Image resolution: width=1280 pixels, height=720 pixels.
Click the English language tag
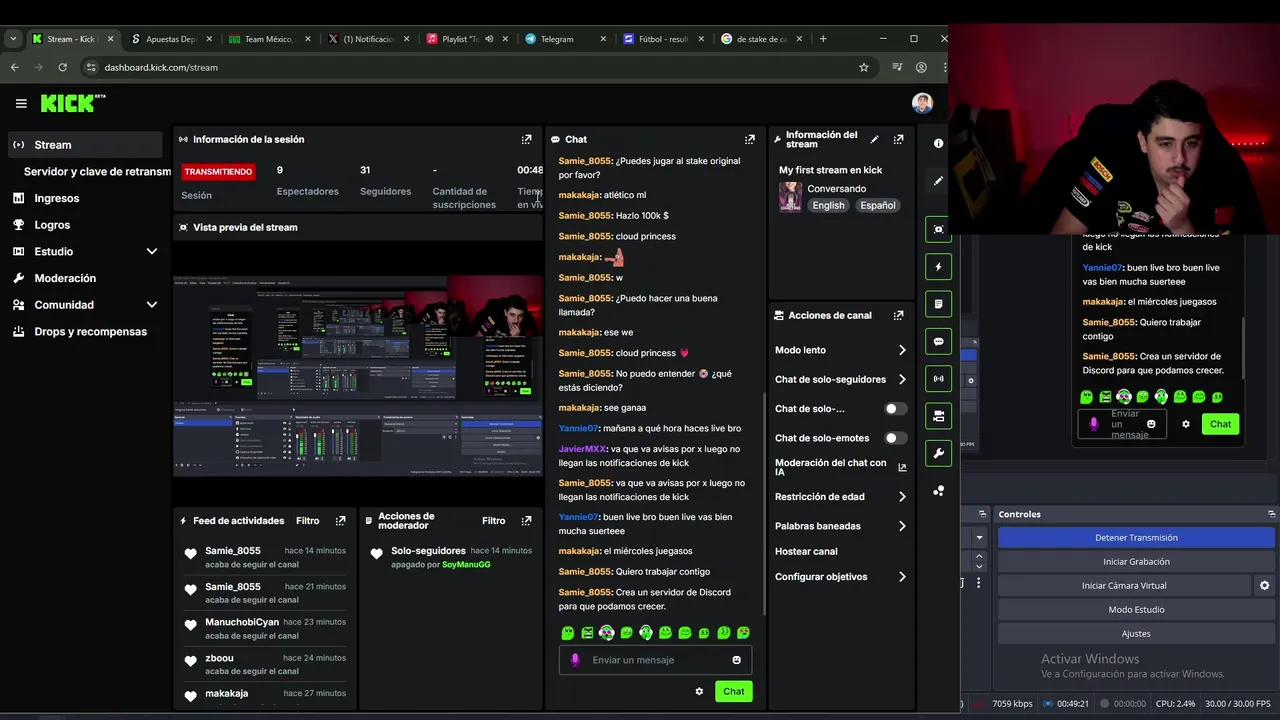pos(828,205)
